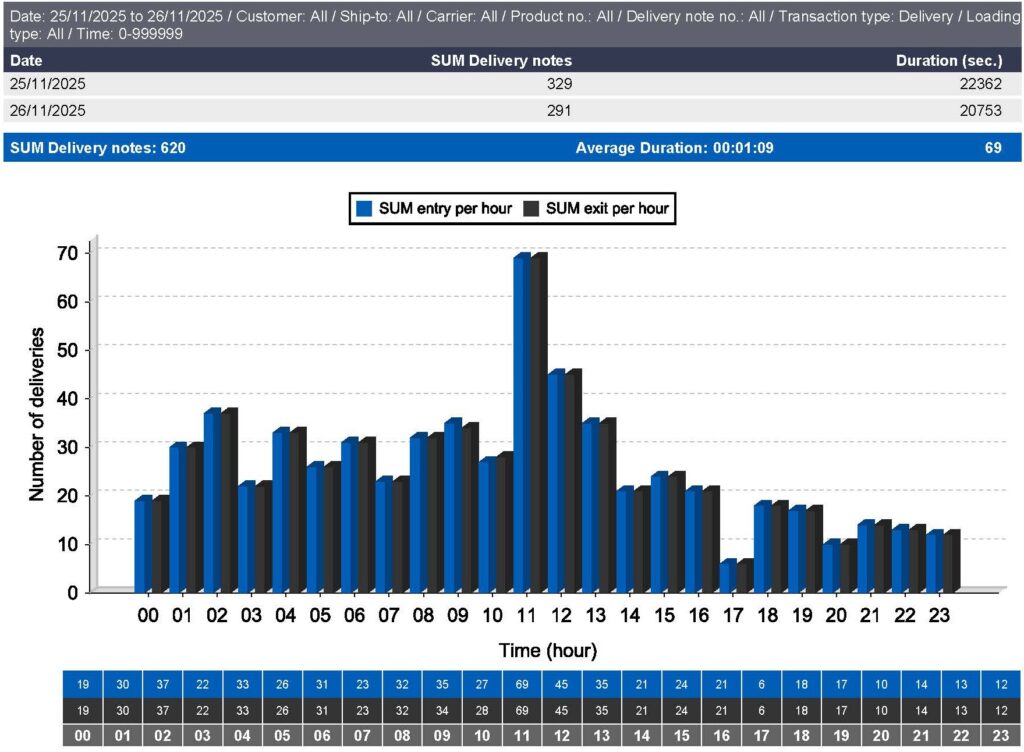Click the dark SUM exit per hour legend swatch
1024x752 pixels.
(x=531, y=208)
